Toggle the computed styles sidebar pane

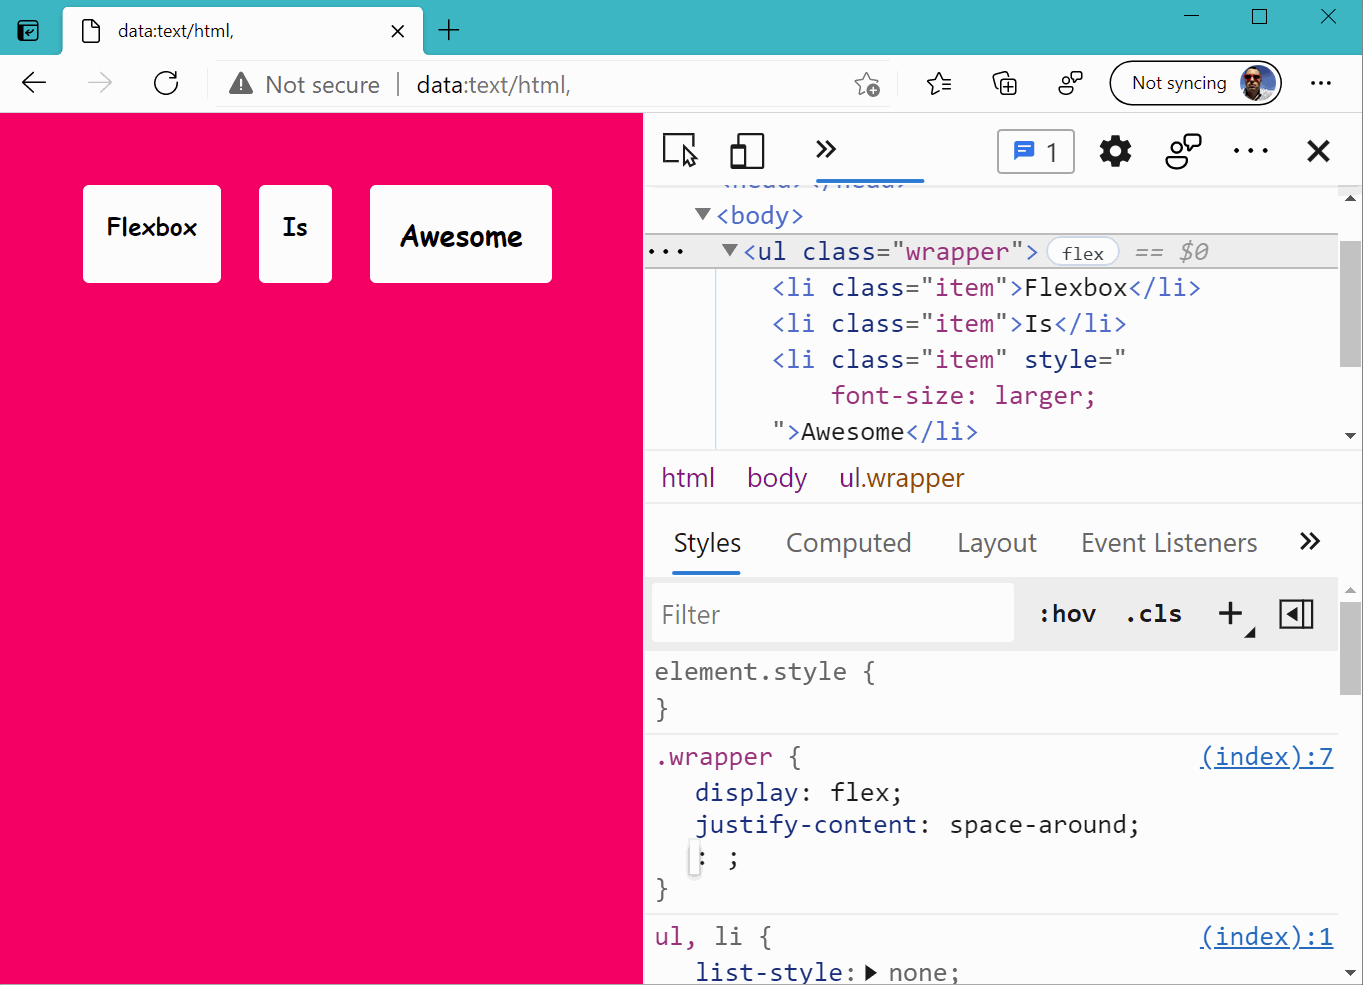pyautogui.click(x=1296, y=614)
